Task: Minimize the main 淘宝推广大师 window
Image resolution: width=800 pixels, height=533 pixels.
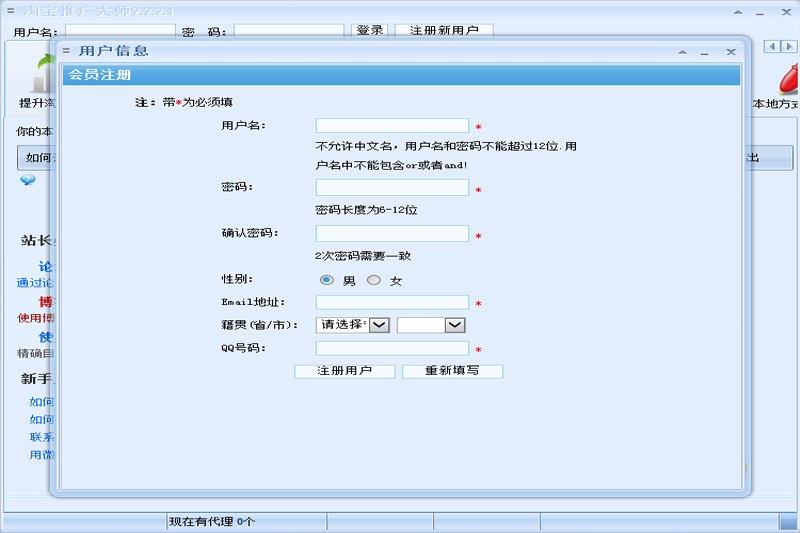Action: click(x=760, y=13)
